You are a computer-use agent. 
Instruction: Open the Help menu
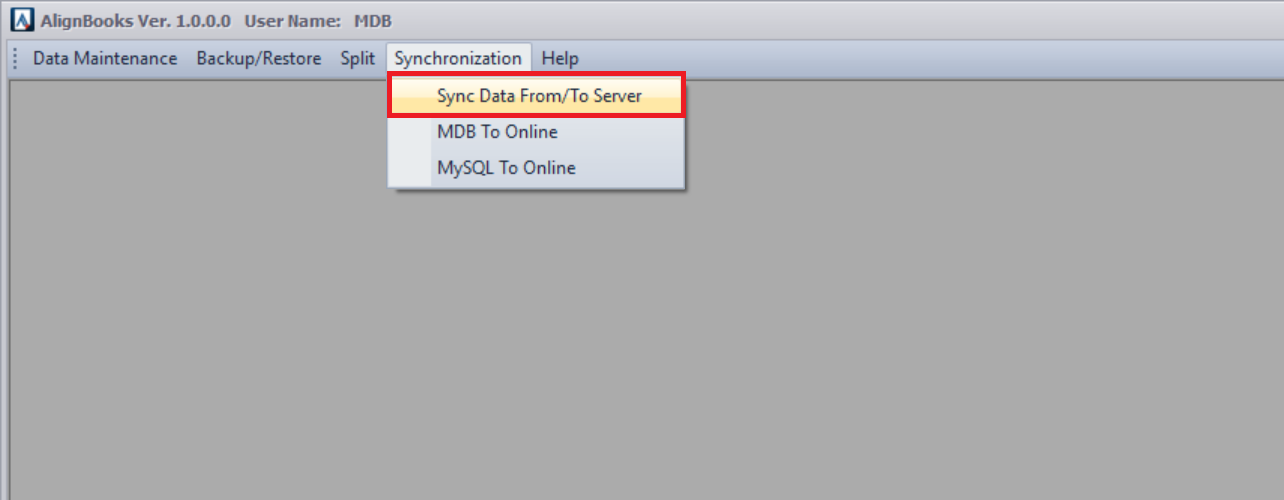[560, 58]
